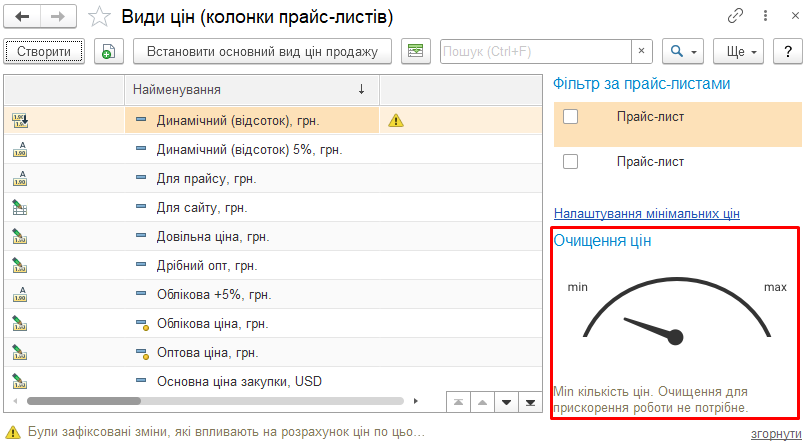The width and height of the screenshot is (810, 448).
Task: Click the create-by-copying icon button
Action: point(108,52)
